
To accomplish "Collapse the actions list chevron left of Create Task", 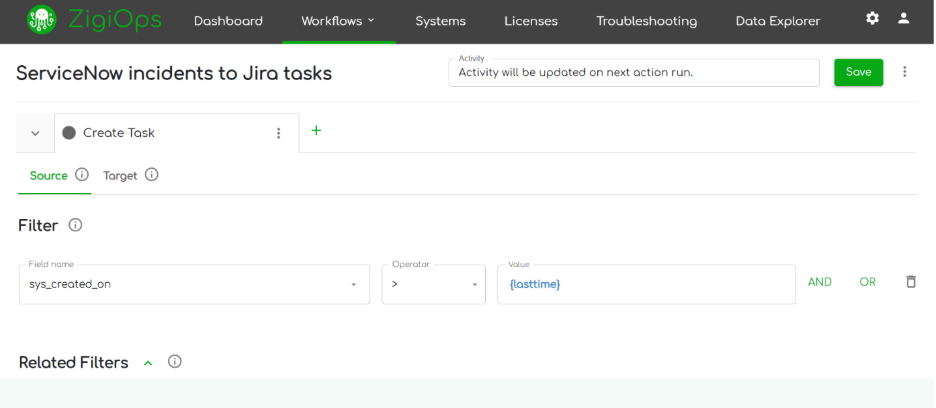I will click(35, 133).
